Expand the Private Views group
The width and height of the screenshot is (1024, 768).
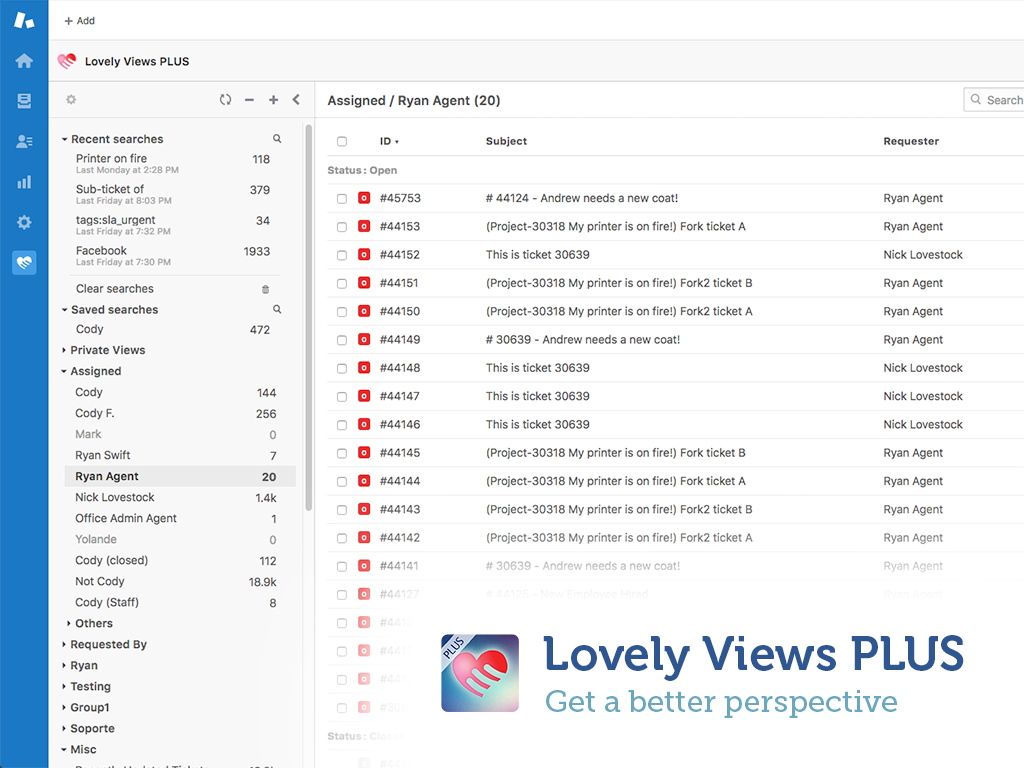point(107,350)
